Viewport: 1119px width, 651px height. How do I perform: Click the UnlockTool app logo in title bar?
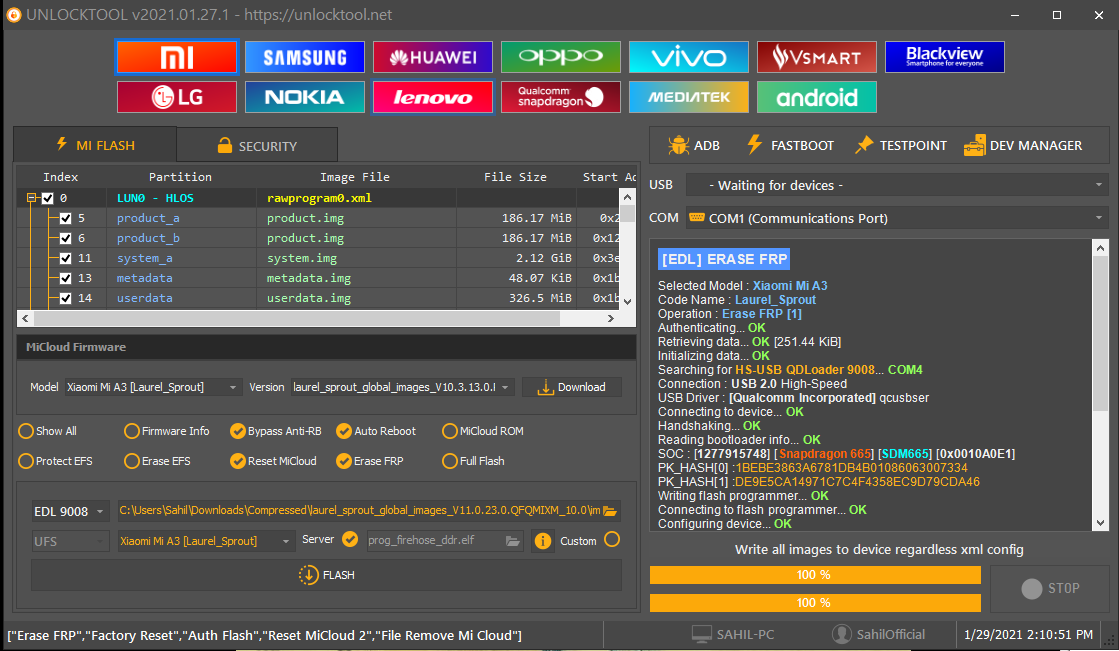point(14,14)
